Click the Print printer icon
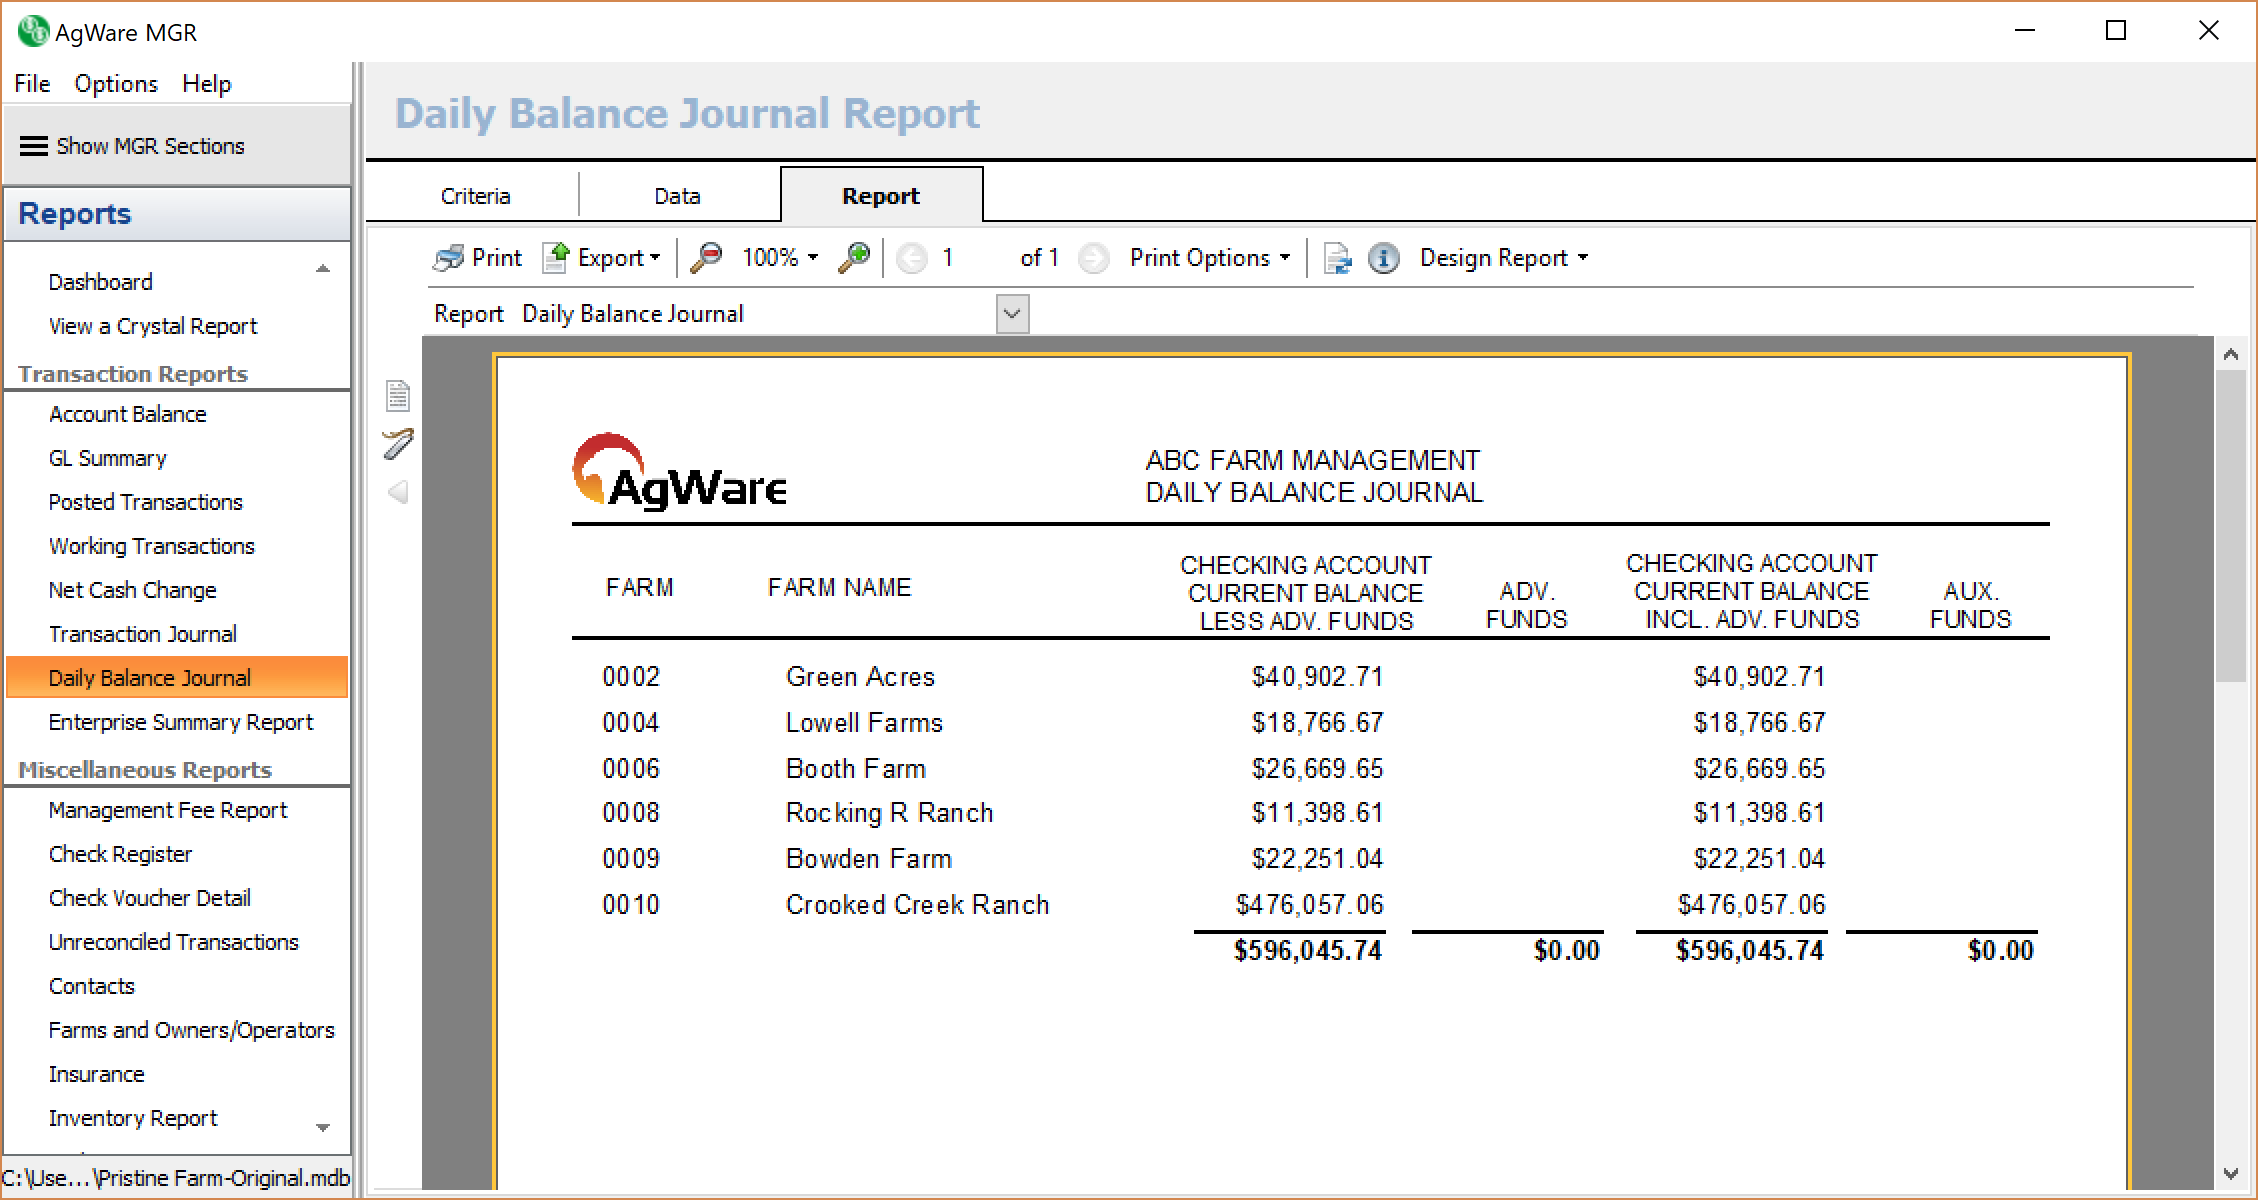Image resolution: width=2258 pixels, height=1200 pixels. point(448,258)
